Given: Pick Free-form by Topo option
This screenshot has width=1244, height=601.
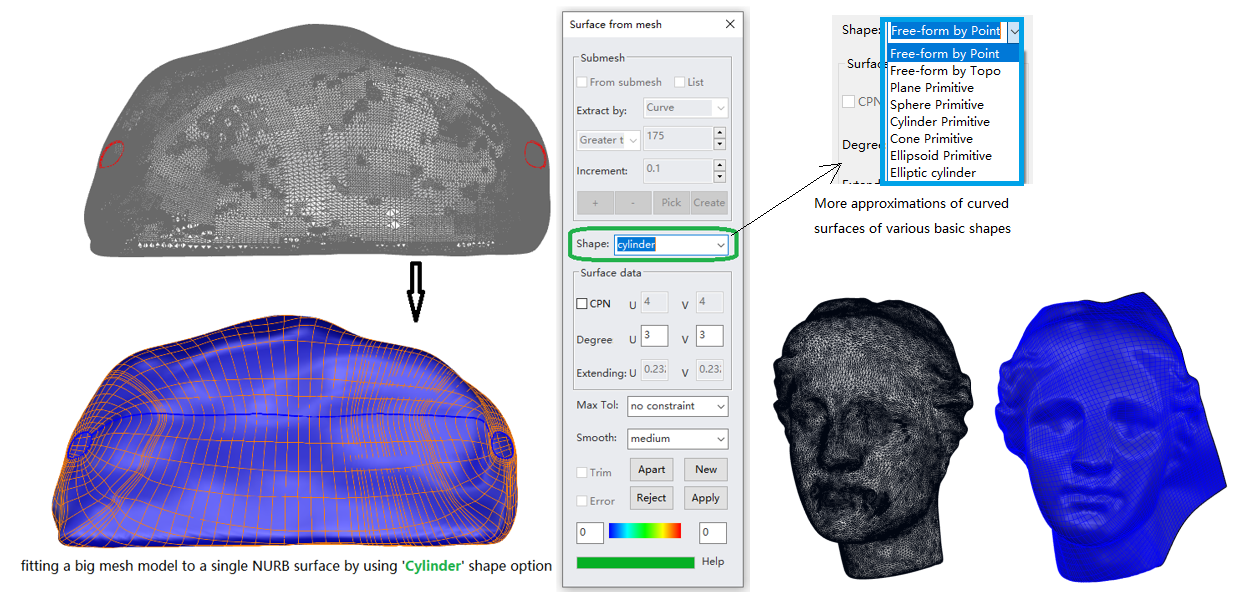Looking at the screenshot, I should [x=945, y=71].
